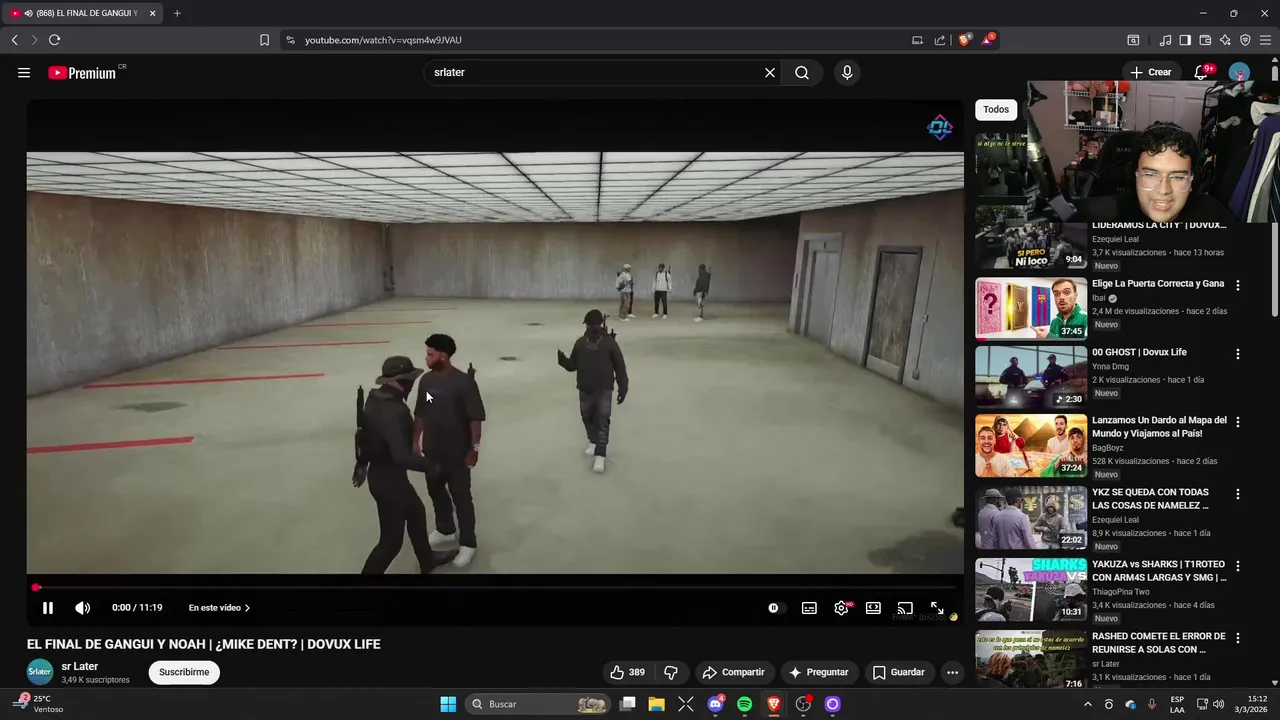
Task: Open options for 'Elige La Puerta Correcta' video
Action: click(x=1238, y=285)
